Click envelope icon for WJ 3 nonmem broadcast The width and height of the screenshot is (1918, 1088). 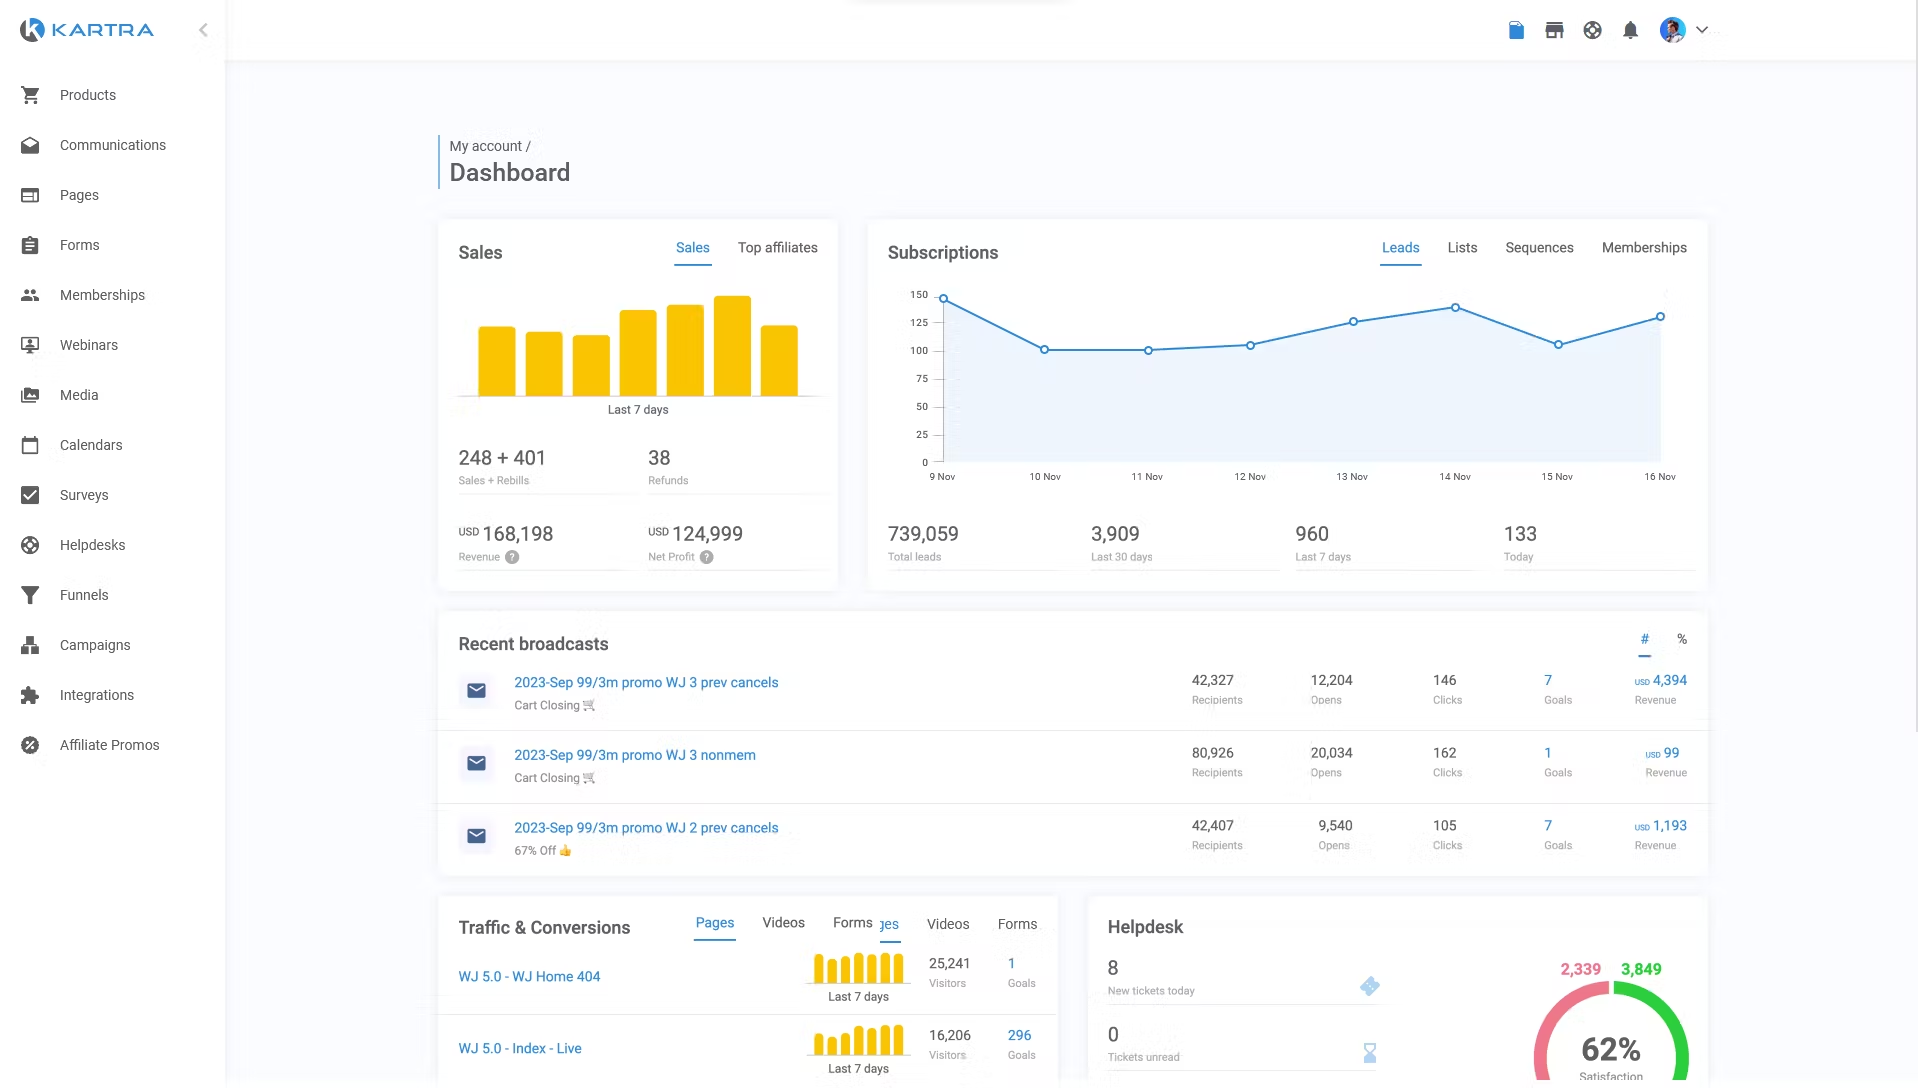point(476,764)
